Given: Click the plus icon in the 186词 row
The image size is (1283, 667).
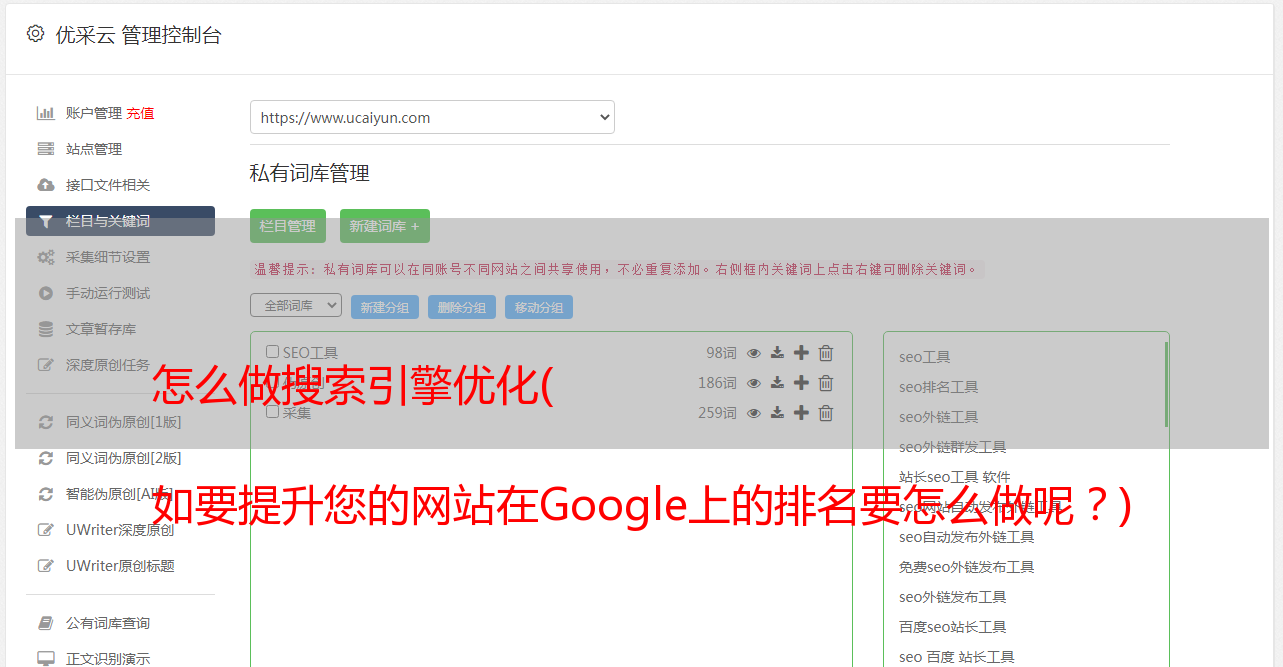Looking at the screenshot, I should [x=801, y=383].
